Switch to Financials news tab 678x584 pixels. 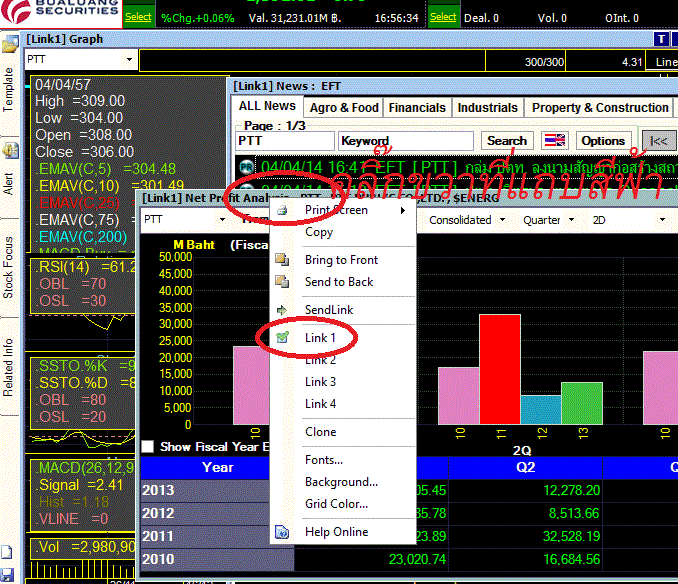click(417, 108)
